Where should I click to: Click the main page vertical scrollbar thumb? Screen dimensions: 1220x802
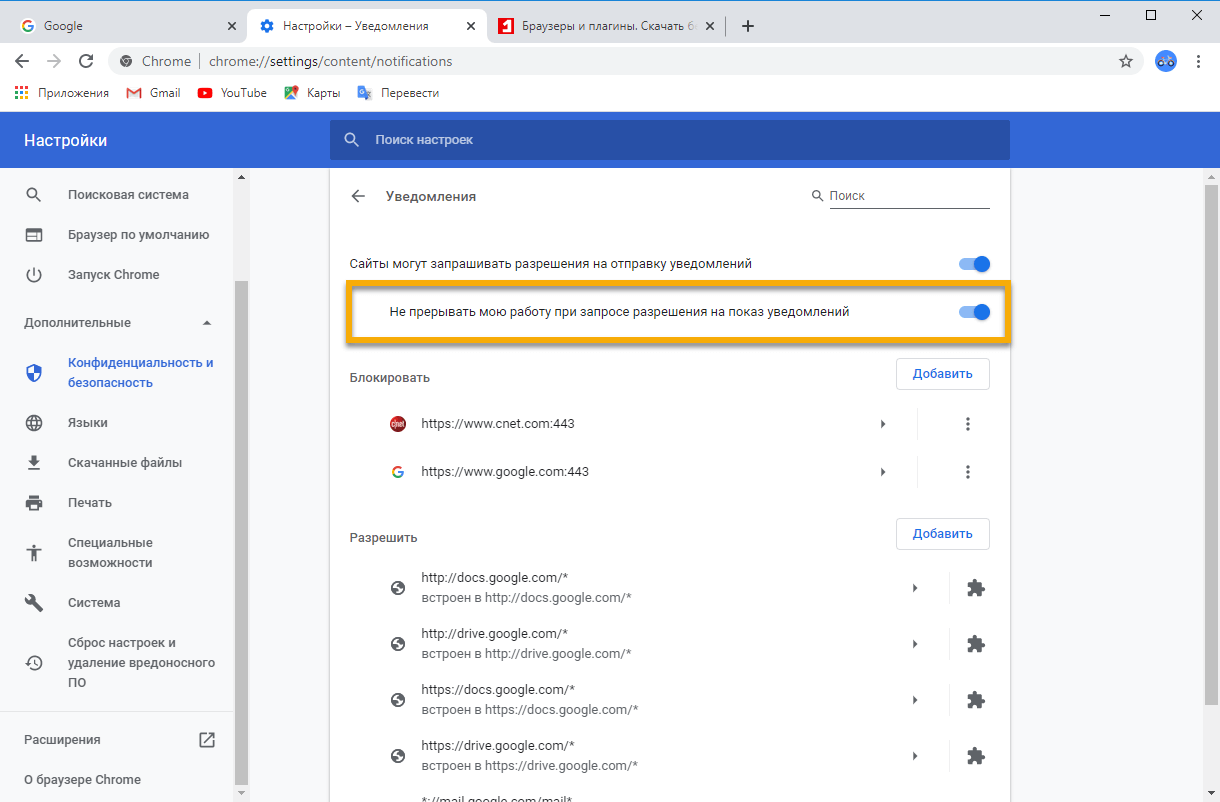1211,444
